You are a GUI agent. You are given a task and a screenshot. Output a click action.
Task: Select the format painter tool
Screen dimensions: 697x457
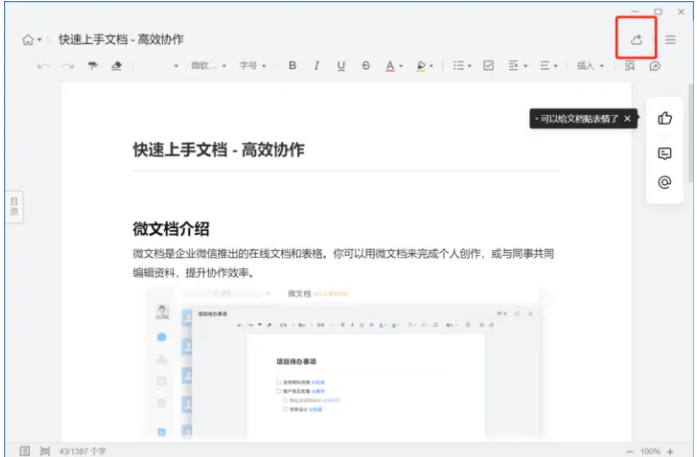pyautogui.click(x=92, y=66)
